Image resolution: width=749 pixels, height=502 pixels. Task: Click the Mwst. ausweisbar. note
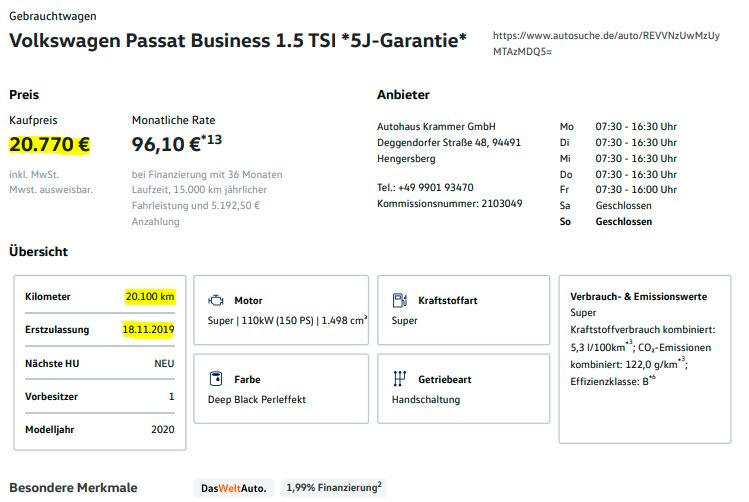(x=51, y=190)
